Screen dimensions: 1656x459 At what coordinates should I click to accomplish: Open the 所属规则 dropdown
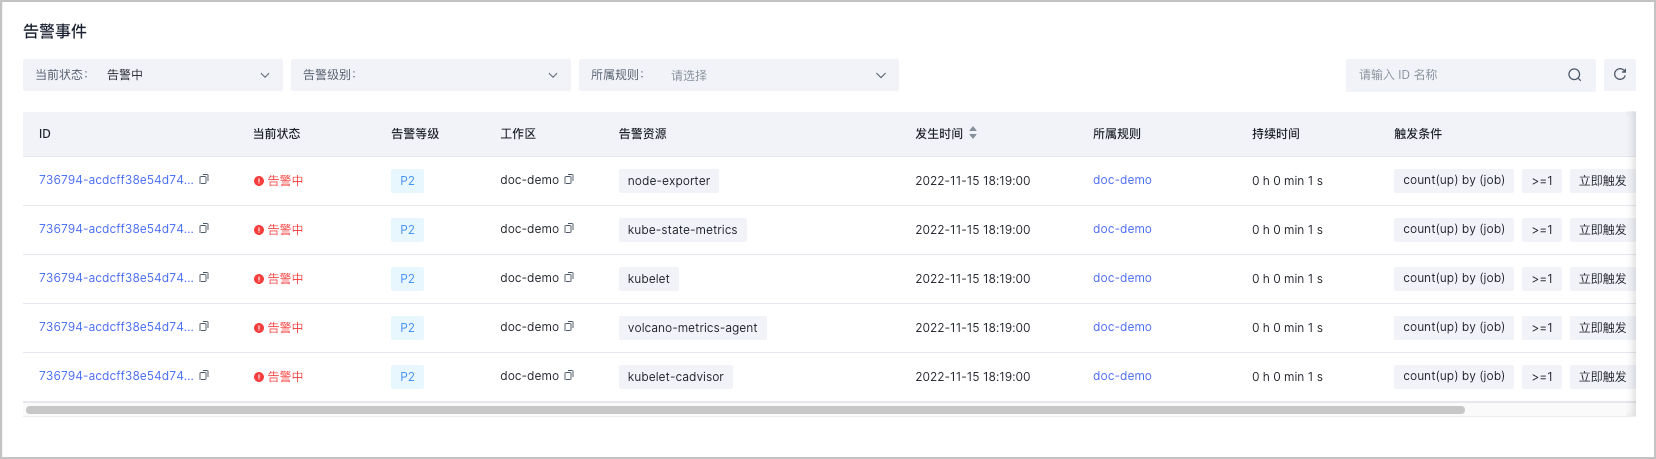(739, 75)
